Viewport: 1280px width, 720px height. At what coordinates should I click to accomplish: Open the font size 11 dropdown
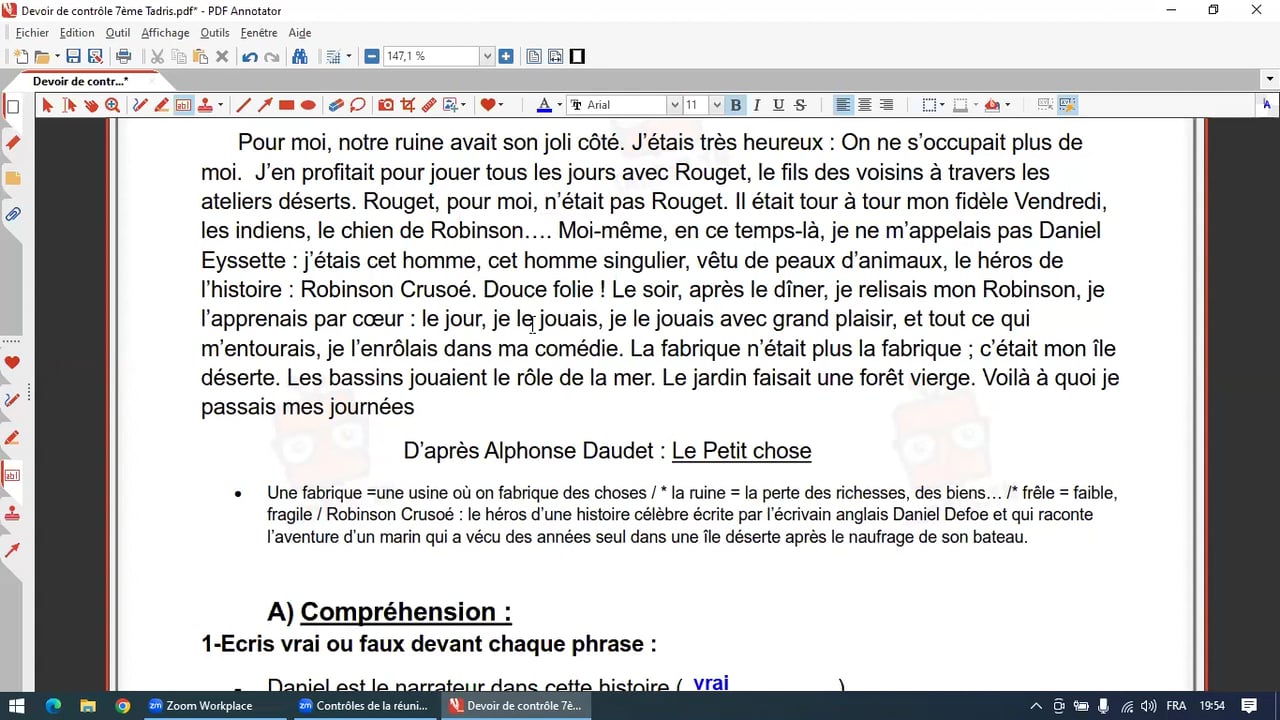point(716,105)
